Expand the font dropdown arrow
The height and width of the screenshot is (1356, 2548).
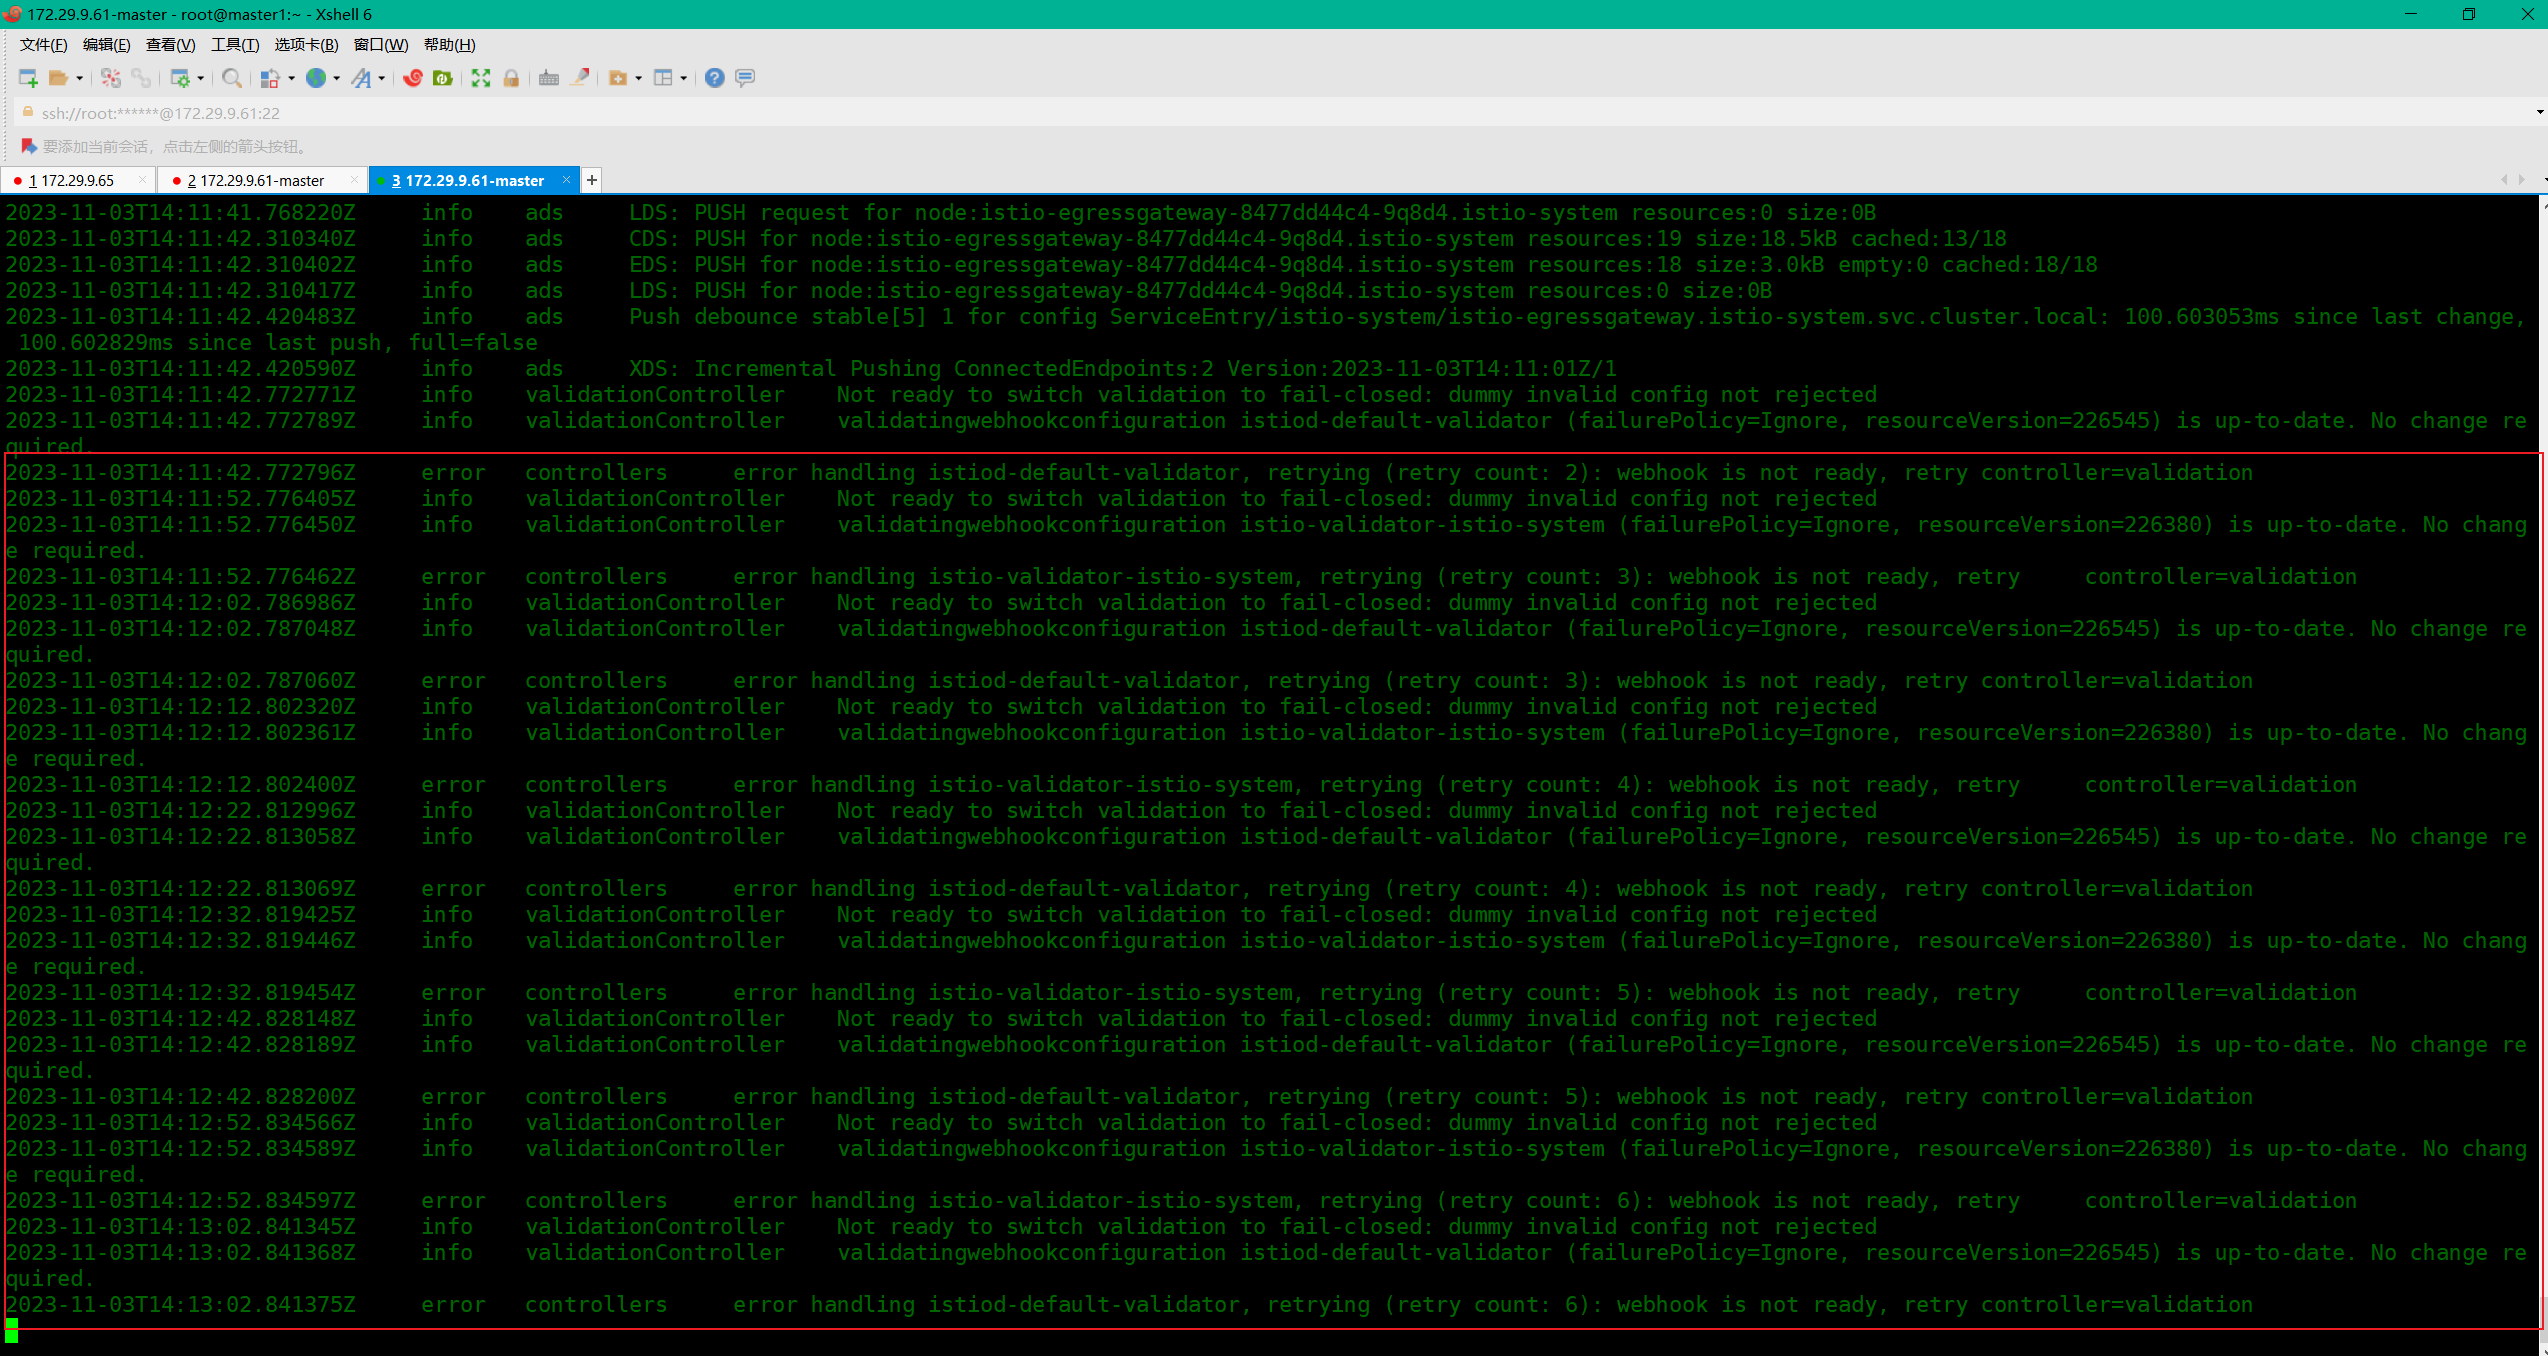(x=382, y=78)
